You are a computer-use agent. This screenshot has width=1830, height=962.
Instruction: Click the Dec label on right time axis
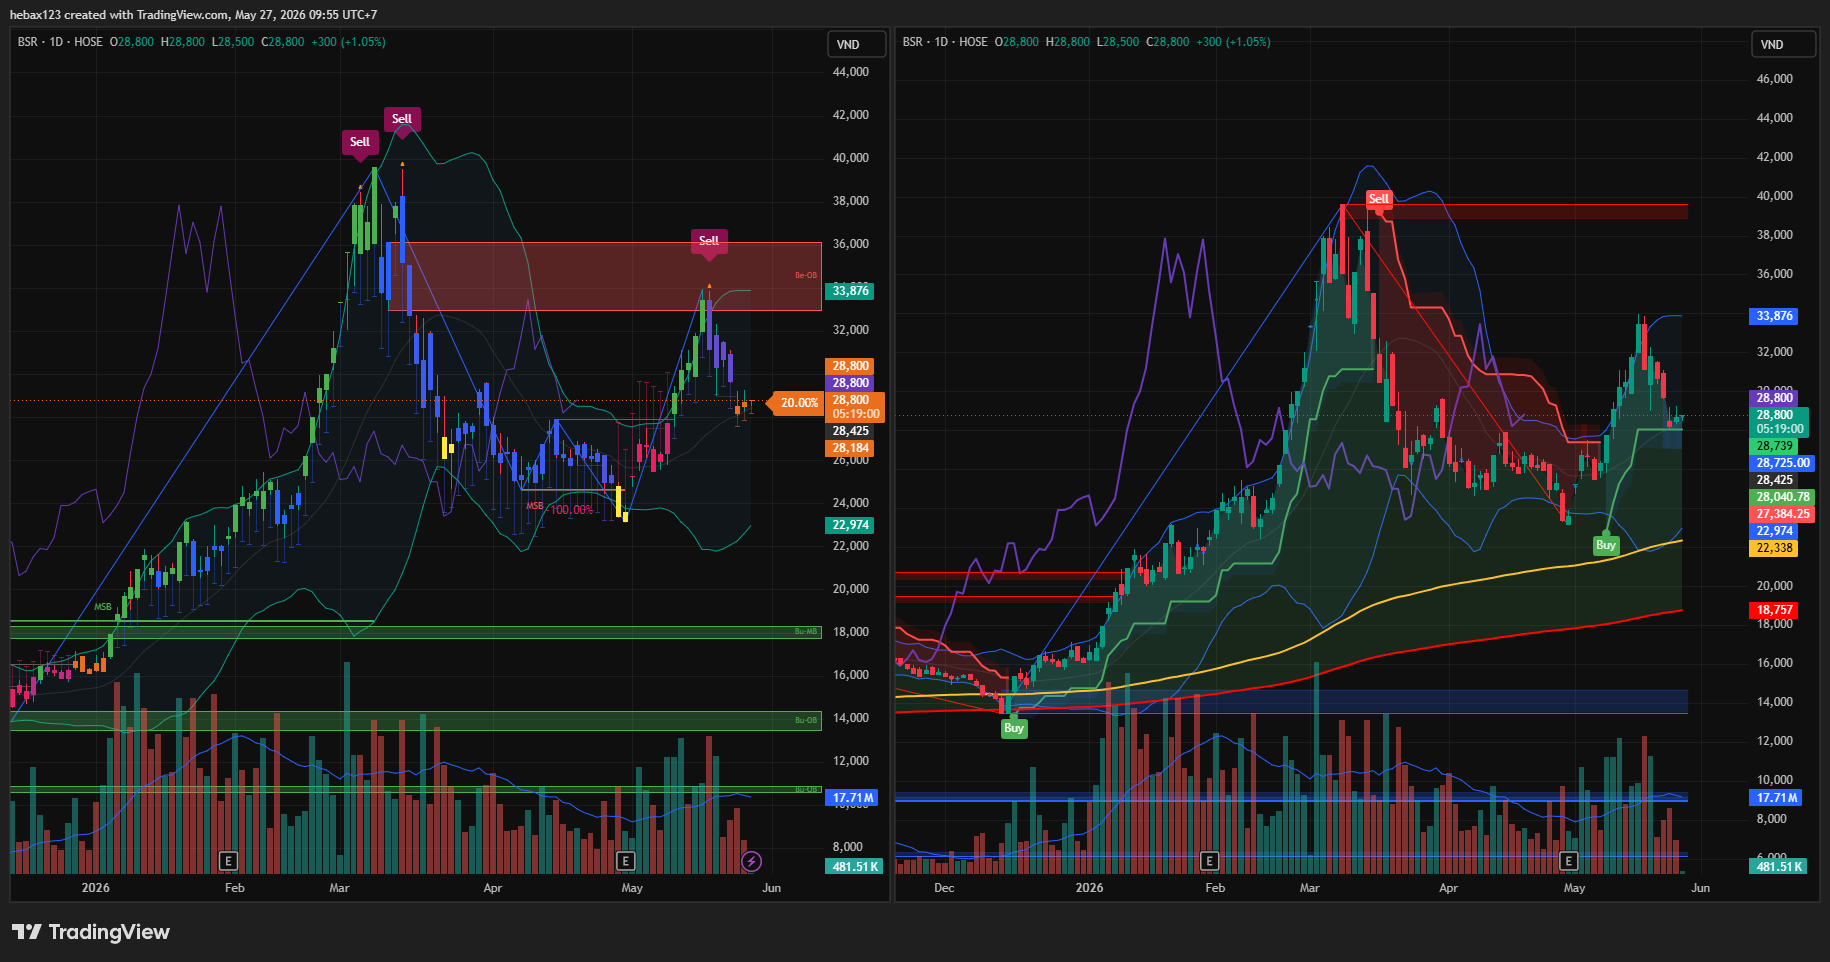pyautogui.click(x=944, y=888)
